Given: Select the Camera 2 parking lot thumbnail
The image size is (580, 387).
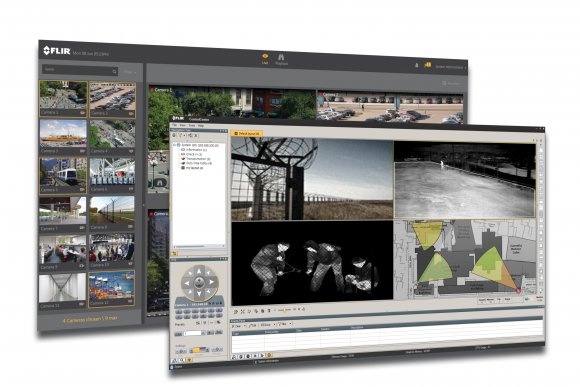Looking at the screenshot, I should click(112, 100).
